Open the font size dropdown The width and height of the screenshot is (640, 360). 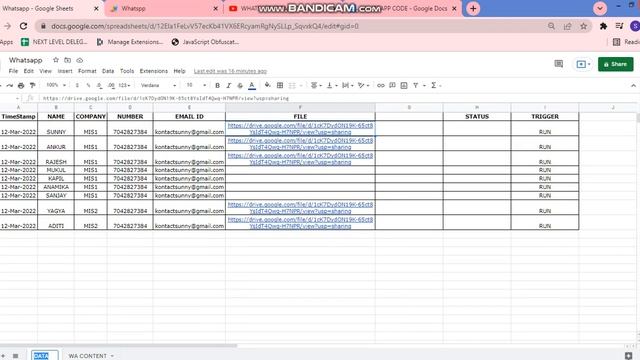(x=196, y=85)
